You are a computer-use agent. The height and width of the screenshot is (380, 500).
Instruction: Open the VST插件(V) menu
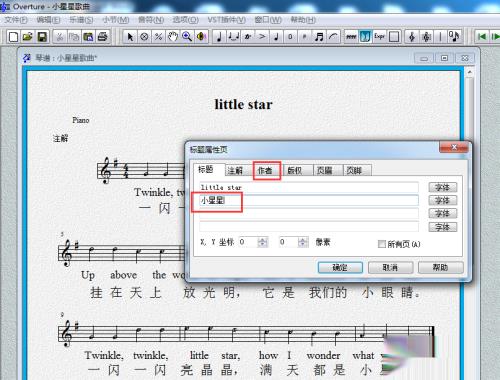227,20
